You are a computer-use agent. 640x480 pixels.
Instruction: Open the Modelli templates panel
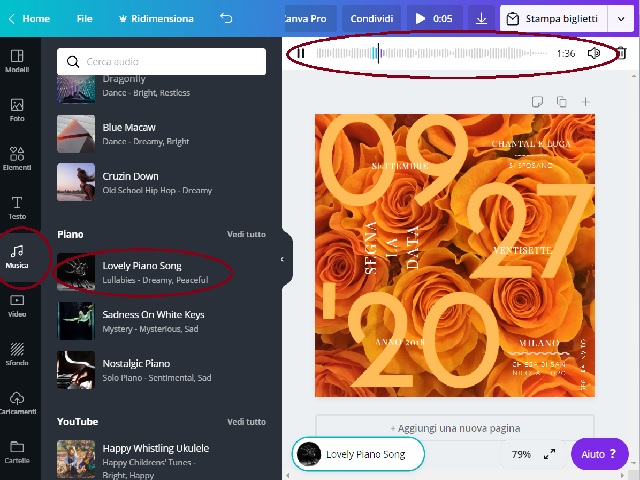pos(17,61)
